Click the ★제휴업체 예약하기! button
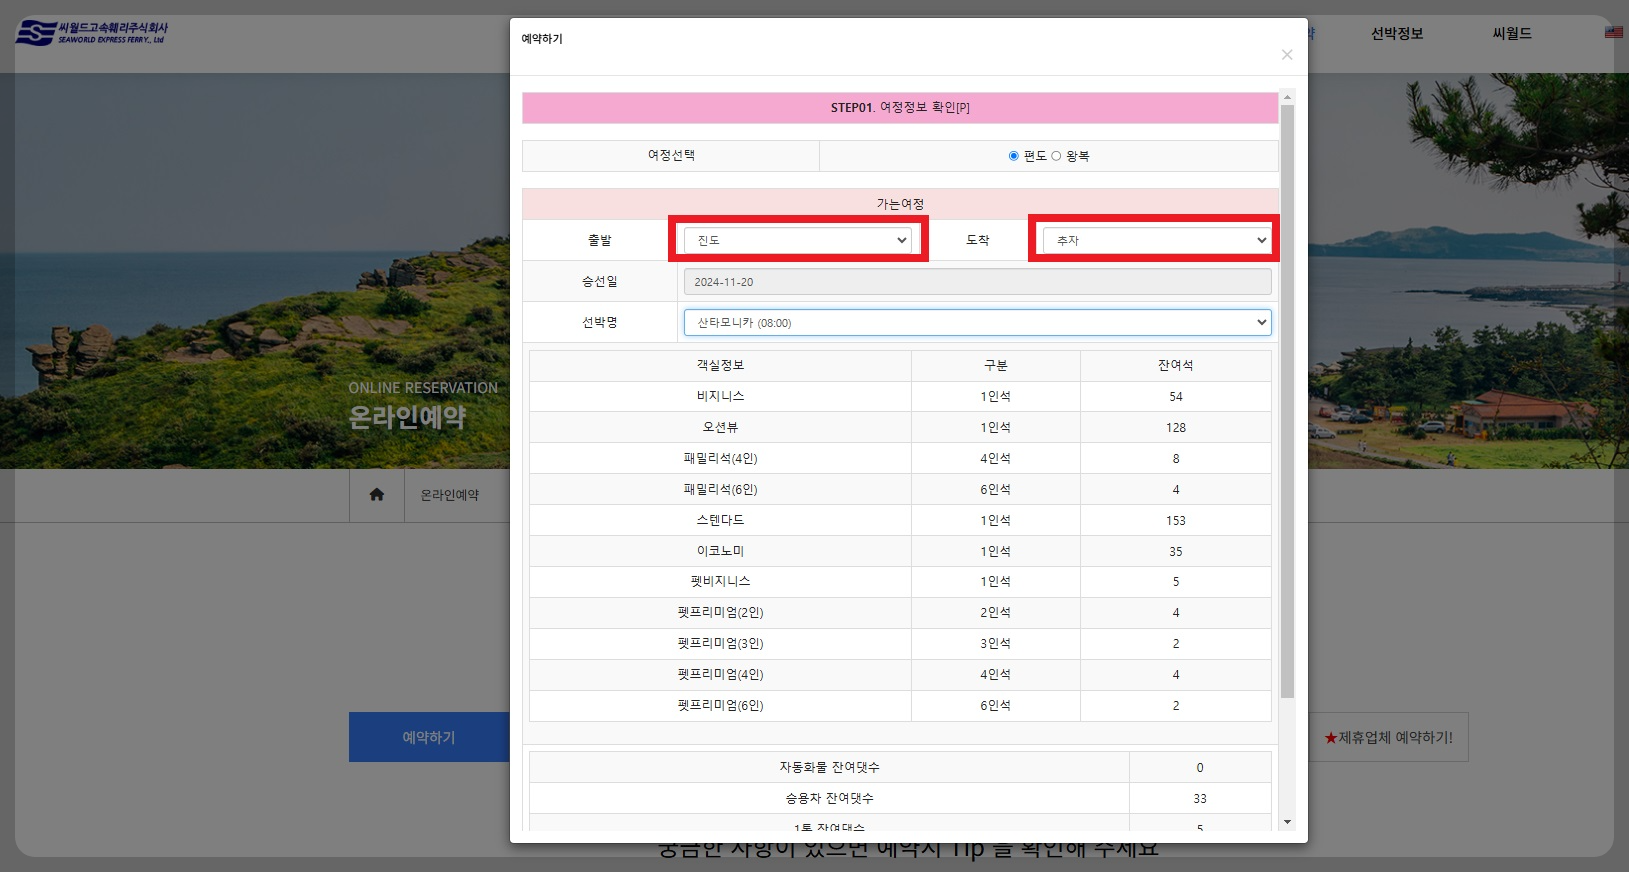The image size is (1629, 872). [x=1388, y=737]
